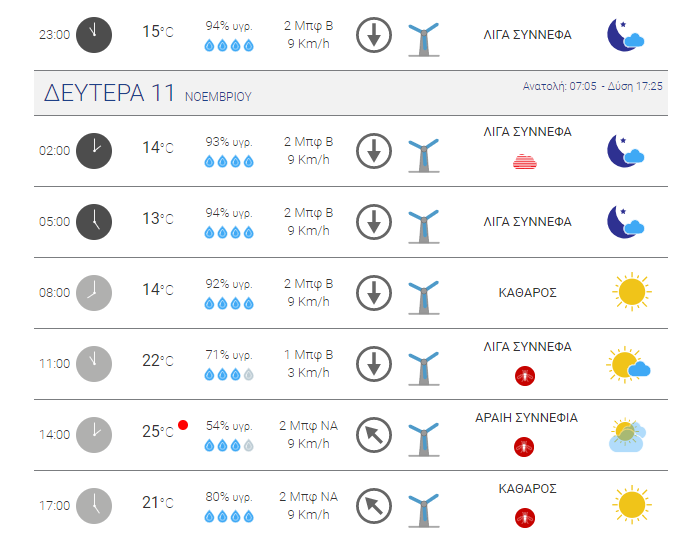Click the 17:00 grey clock icon

point(94,506)
